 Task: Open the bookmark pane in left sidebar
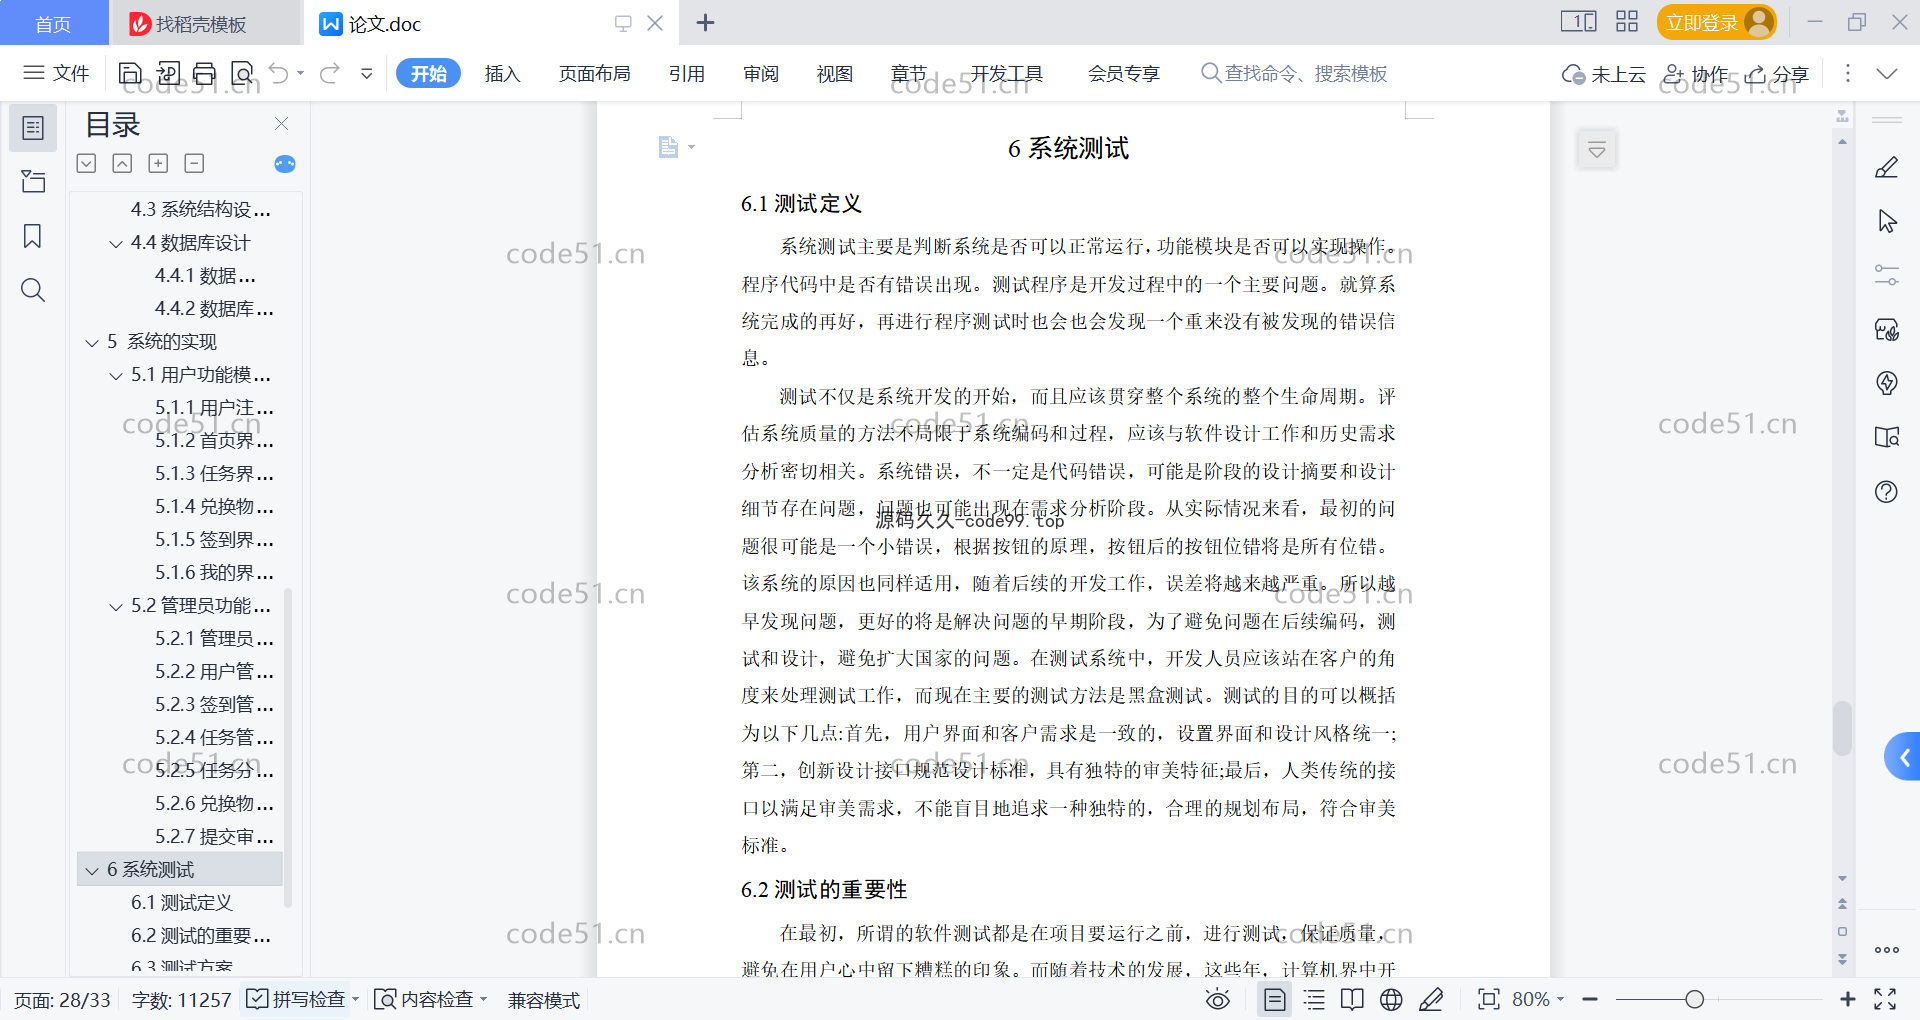(x=33, y=236)
